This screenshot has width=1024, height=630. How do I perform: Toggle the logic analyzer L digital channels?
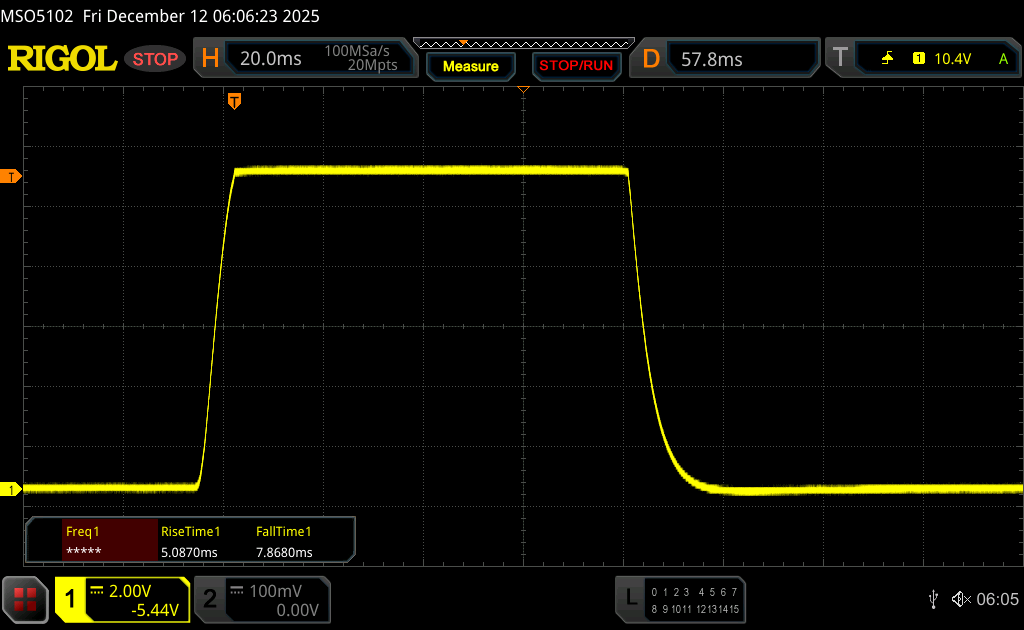(x=682, y=599)
